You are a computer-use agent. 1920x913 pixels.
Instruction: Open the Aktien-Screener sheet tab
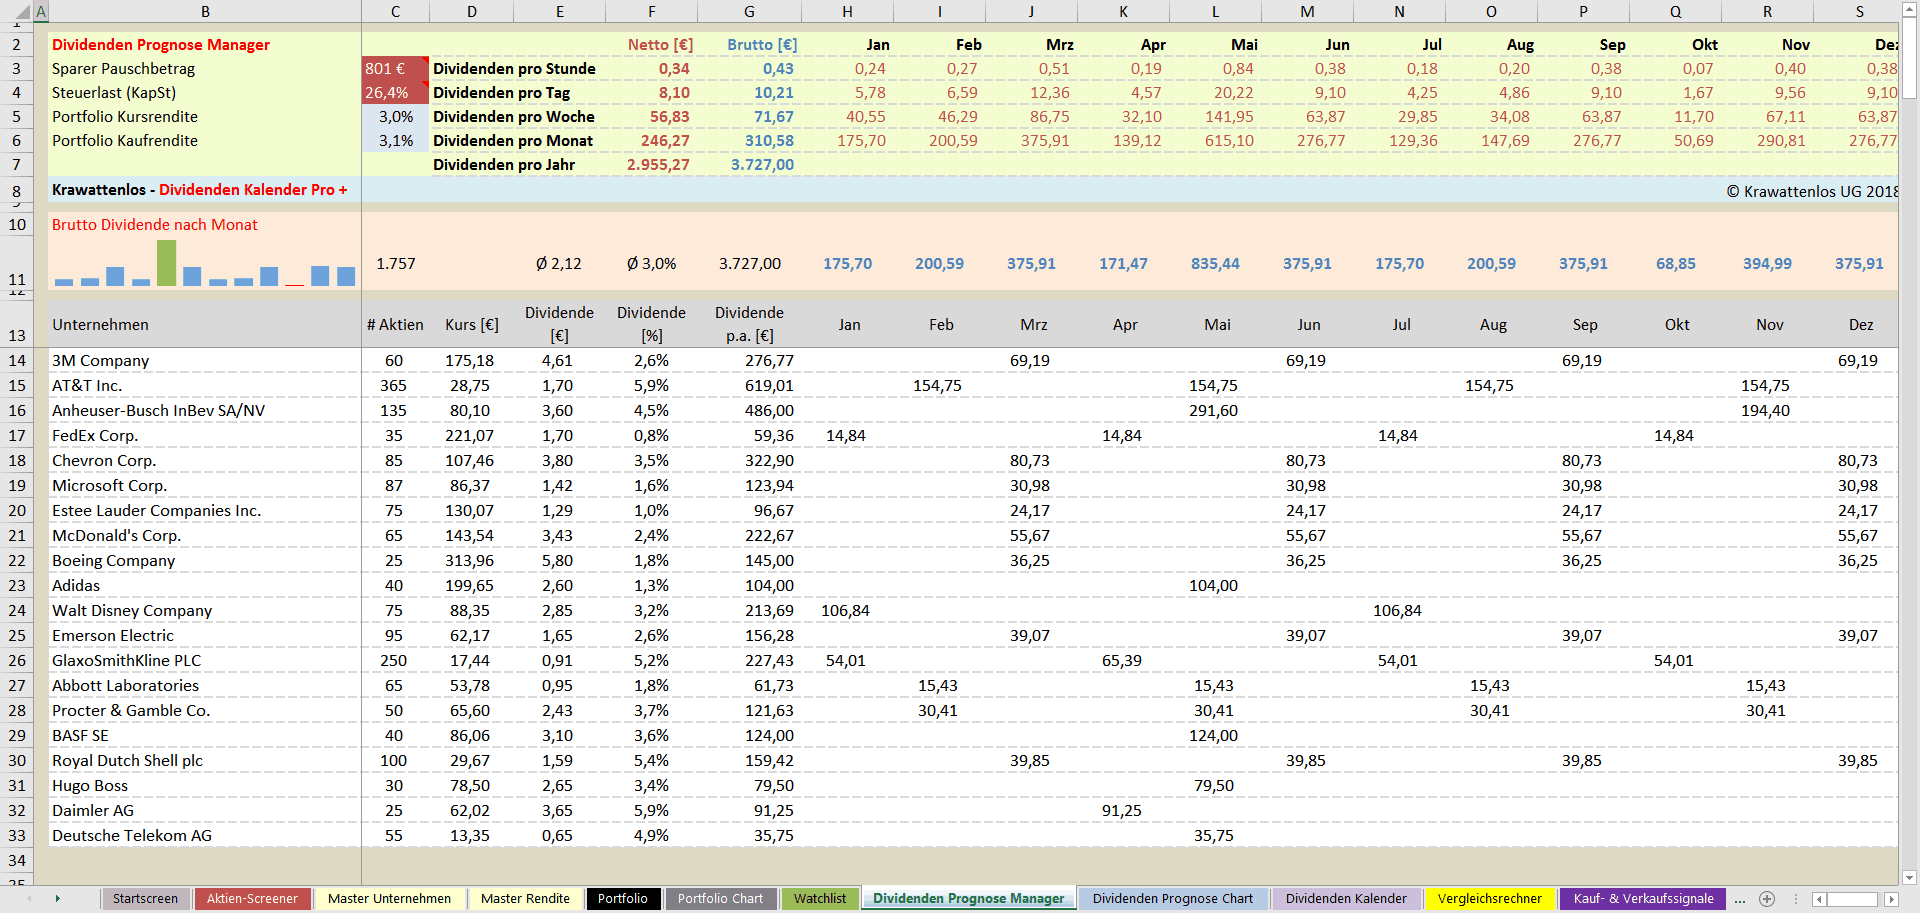(x=252, y=899)
